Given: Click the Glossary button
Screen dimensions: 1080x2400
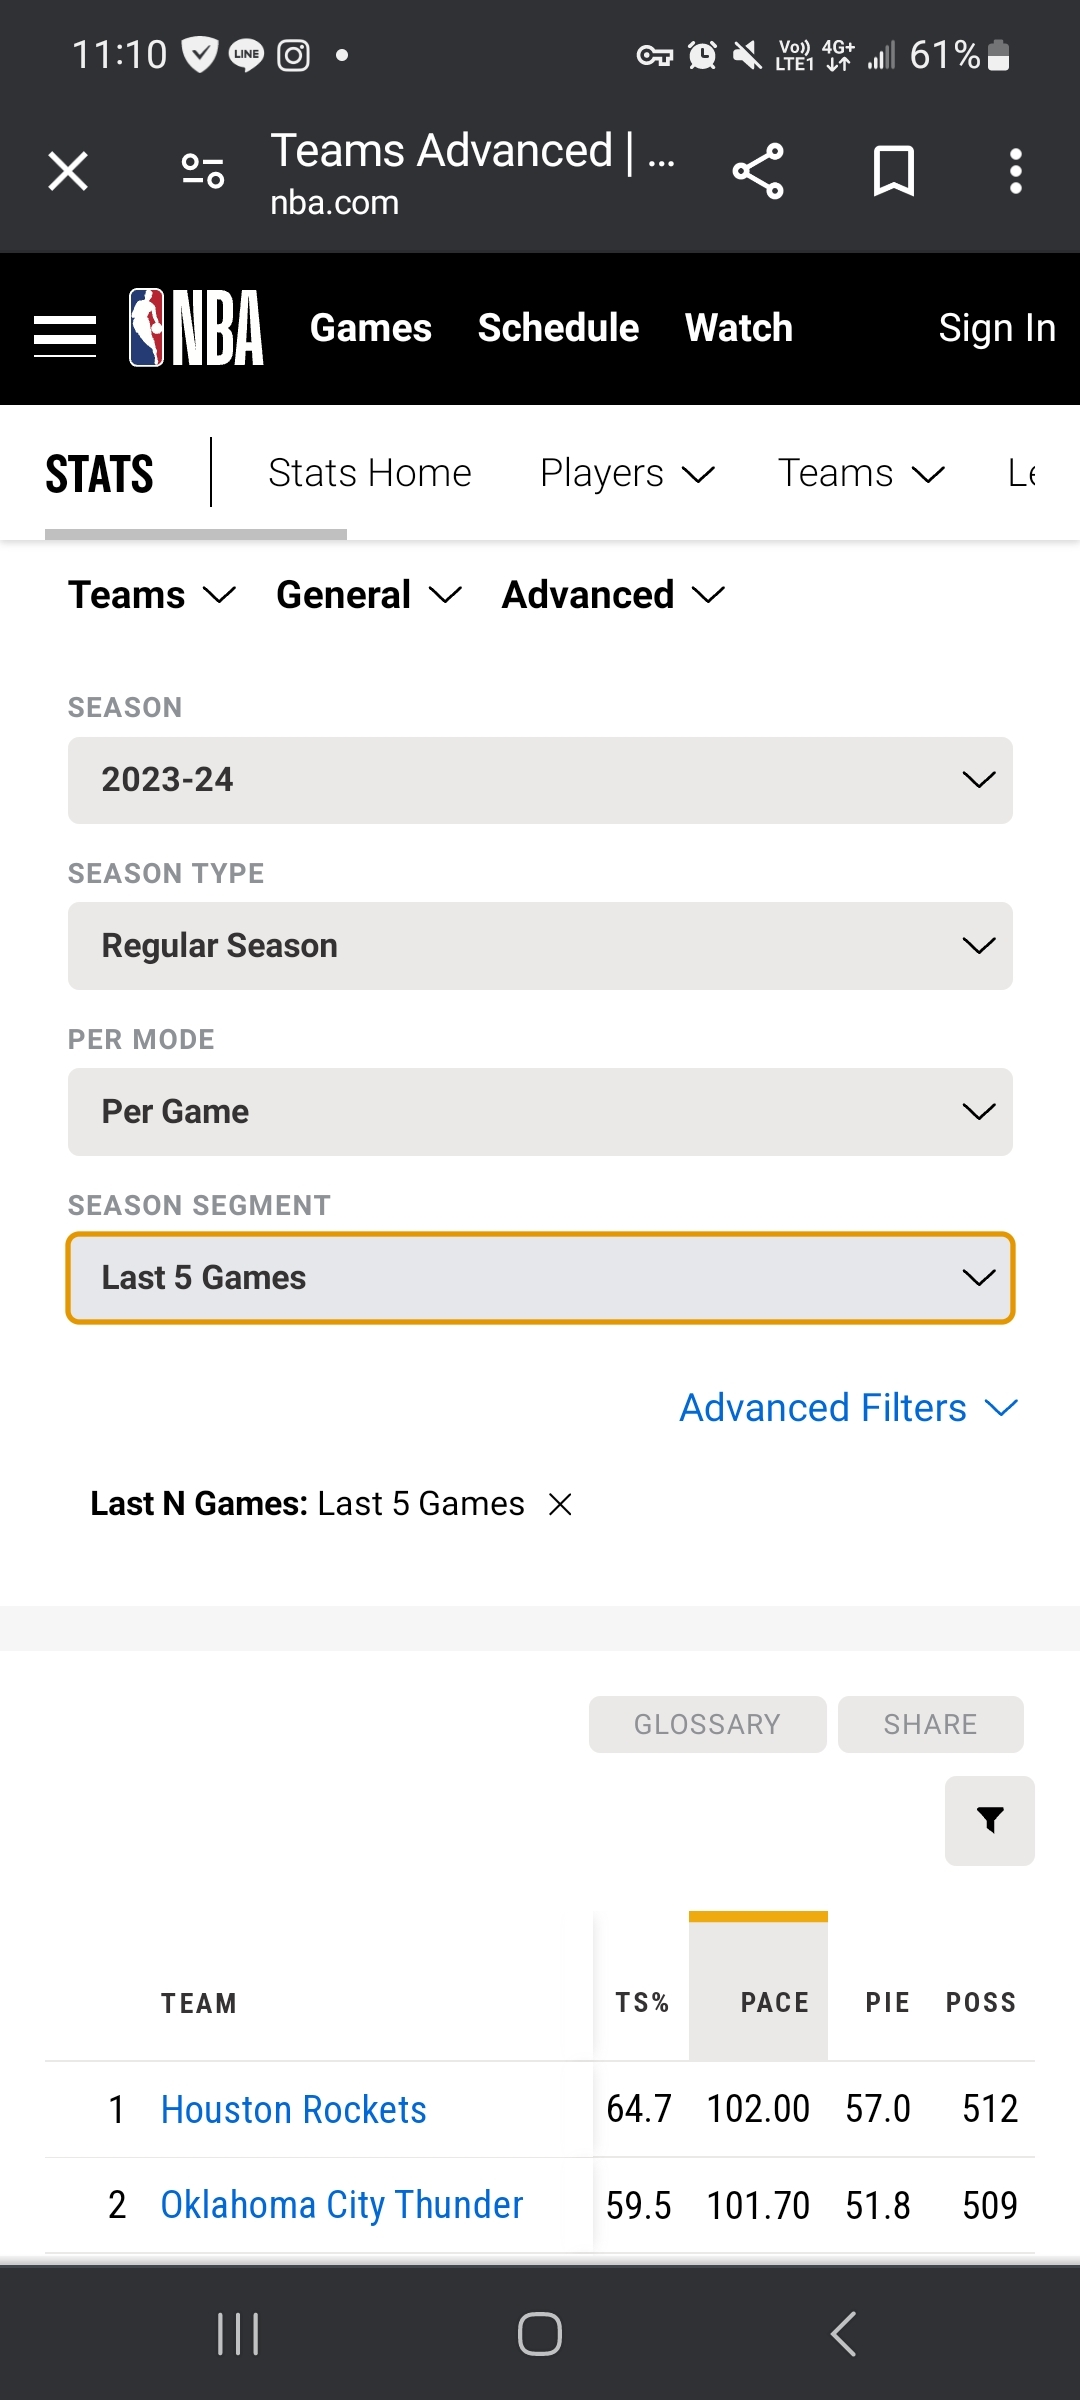Looking at the screenshot, I should 707,1724.
